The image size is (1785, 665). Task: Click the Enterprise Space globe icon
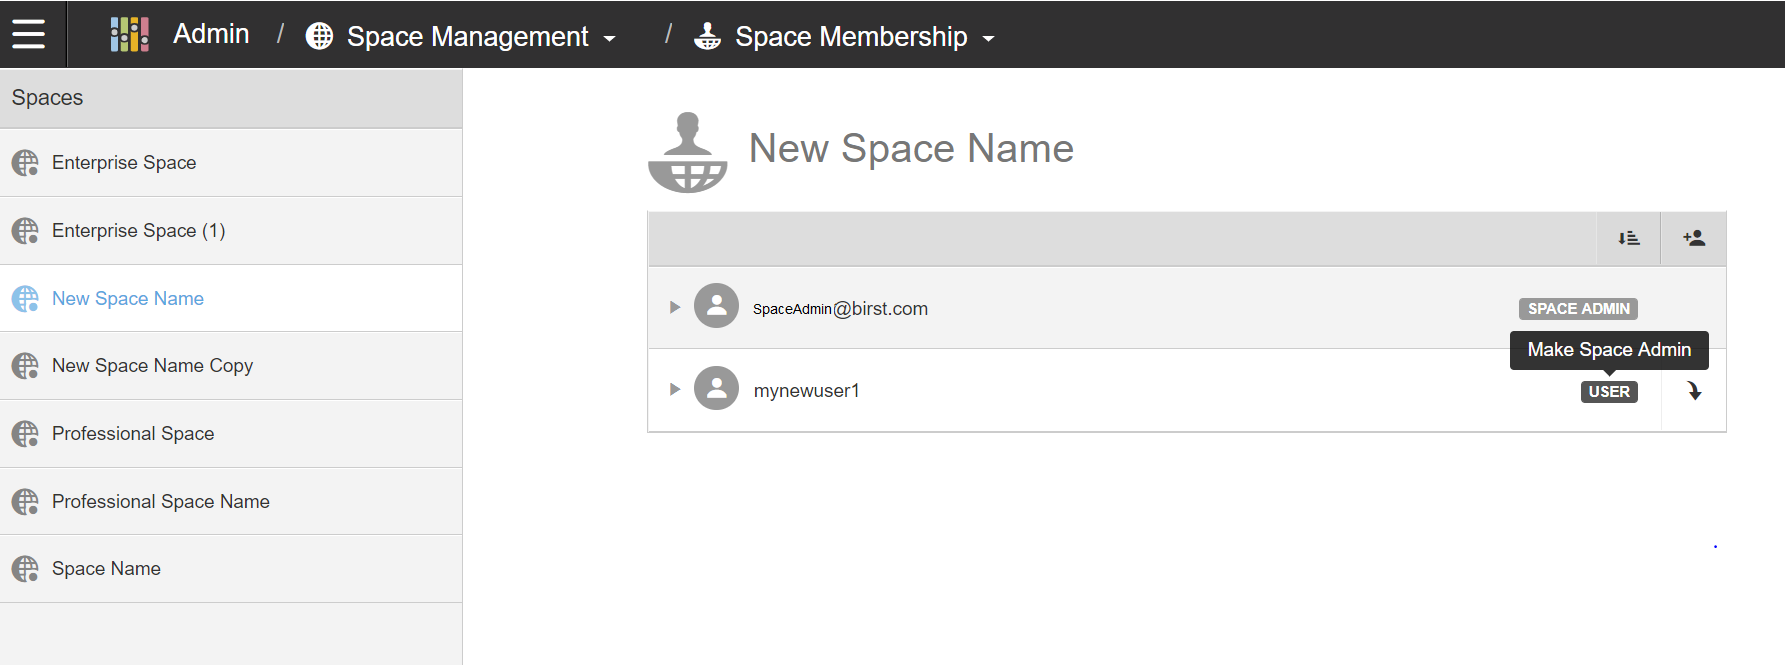click(x=25, y=163)
